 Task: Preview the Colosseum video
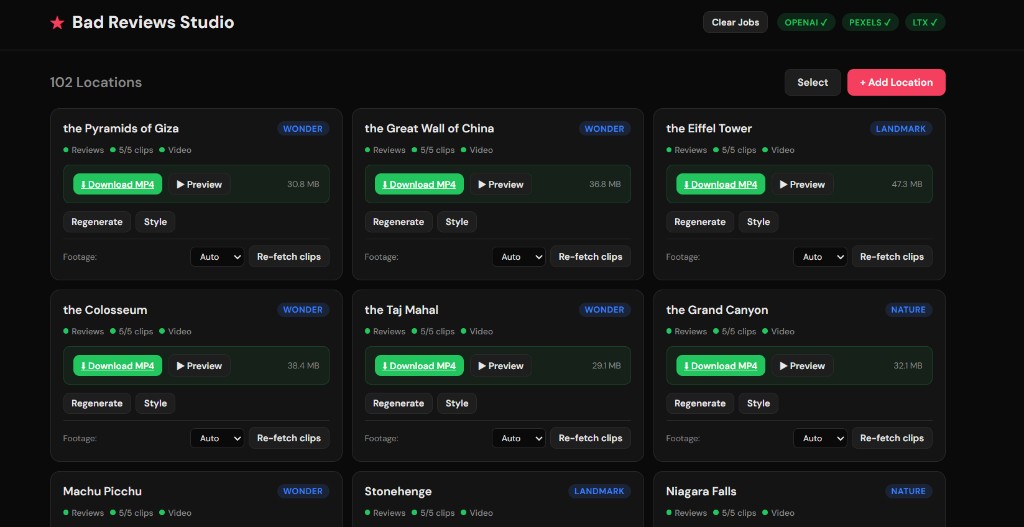point(199,366)
